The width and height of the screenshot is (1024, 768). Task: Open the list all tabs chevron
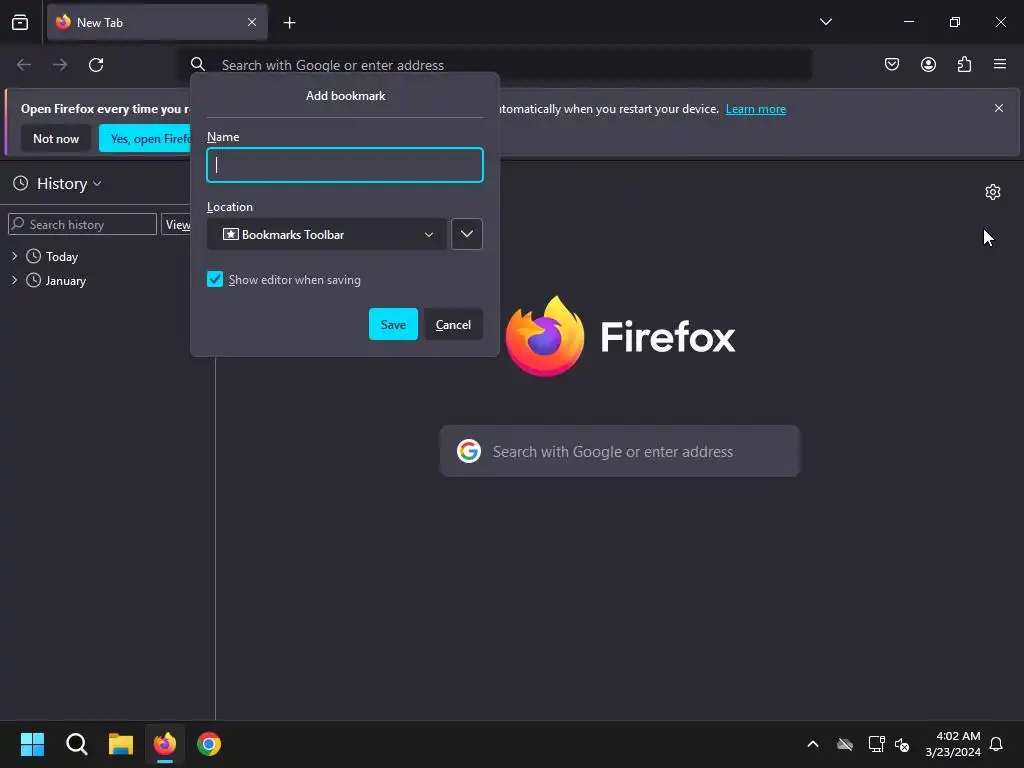click(825, 22)
